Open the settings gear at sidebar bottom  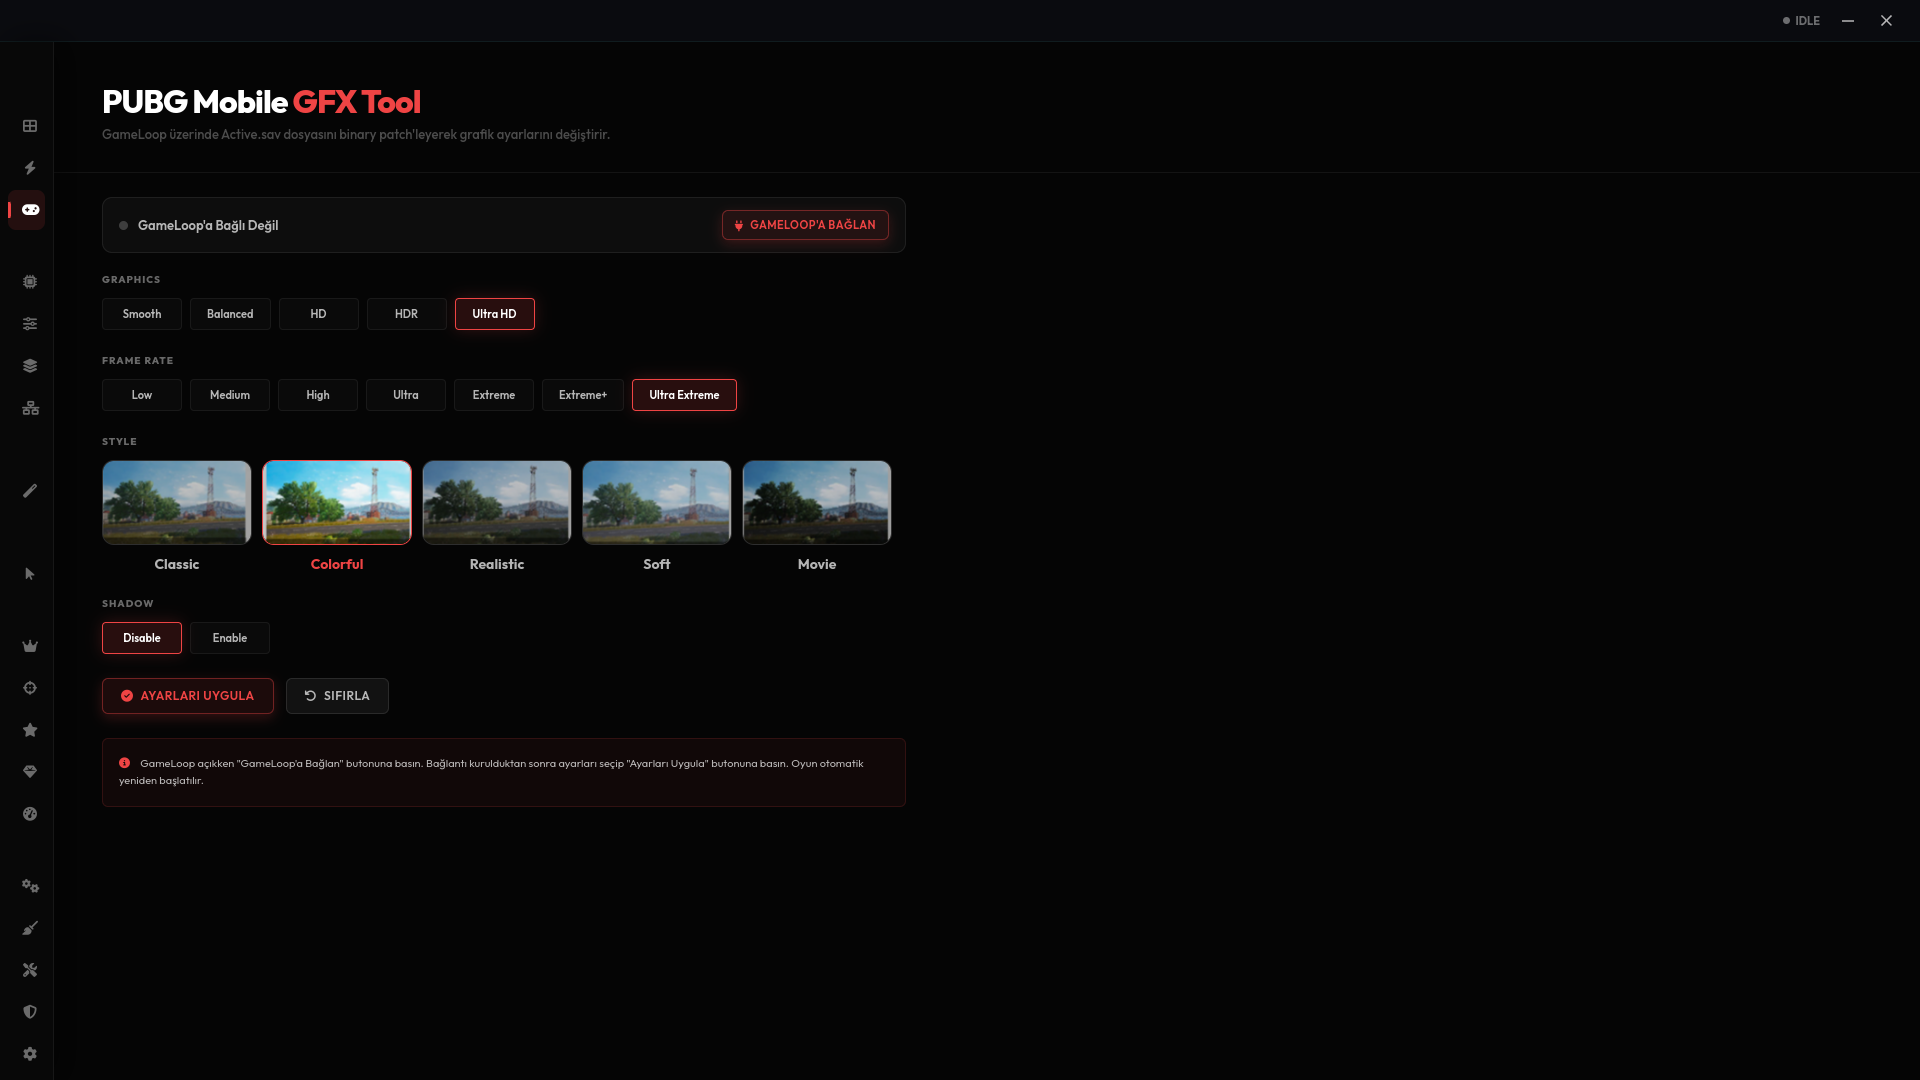[30, 1054]
